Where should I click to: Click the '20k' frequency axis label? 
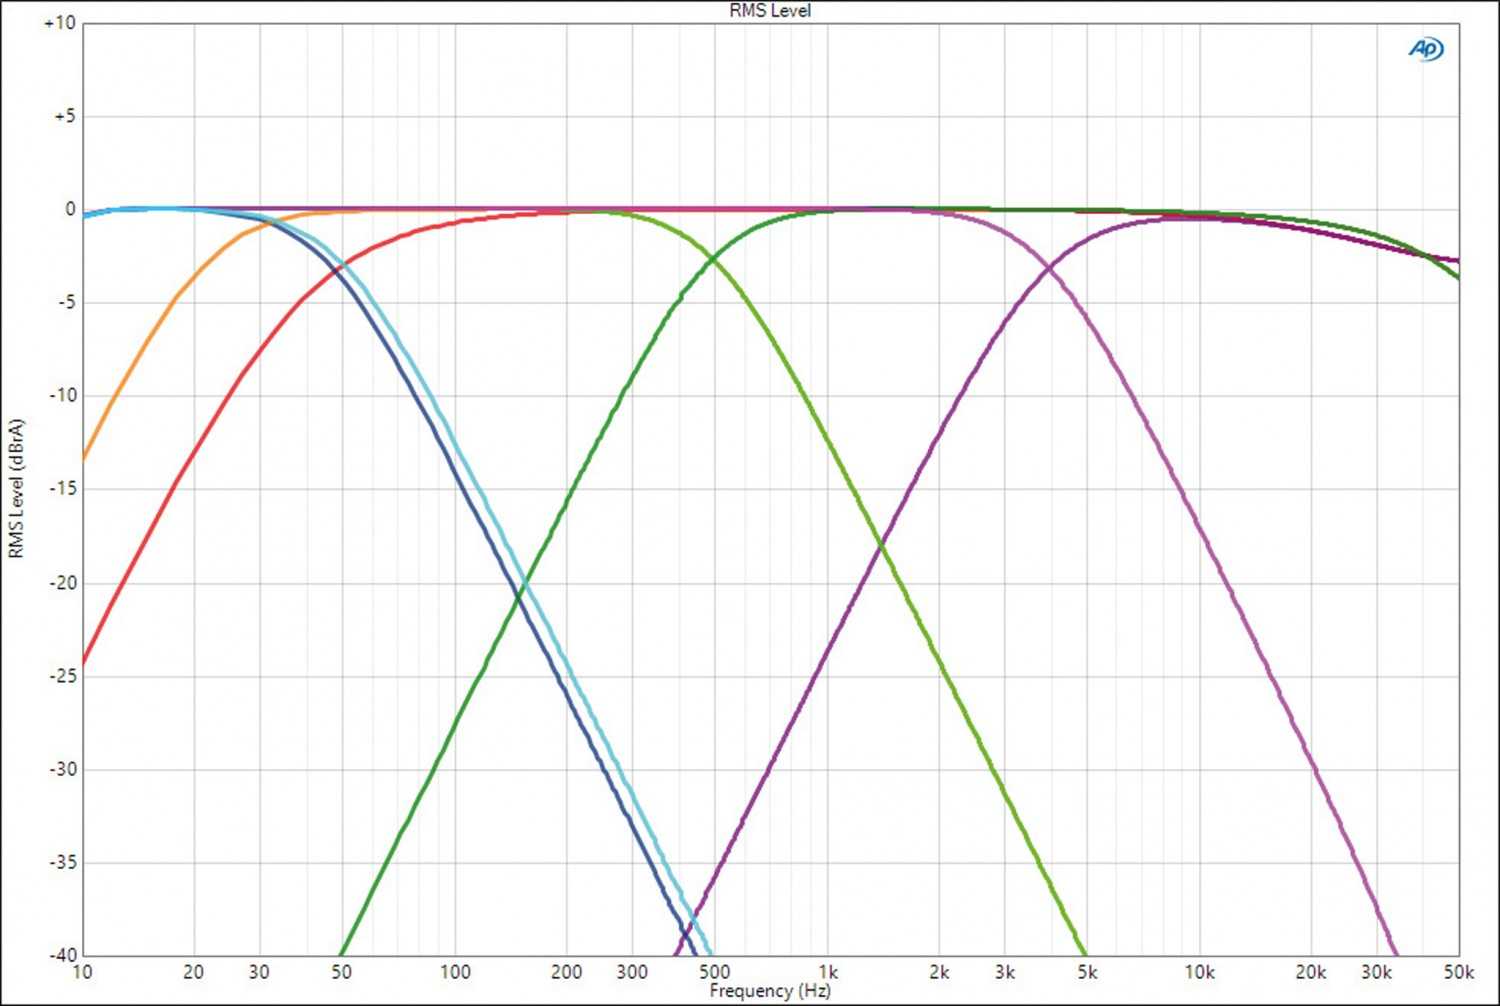pos(1311,972)
